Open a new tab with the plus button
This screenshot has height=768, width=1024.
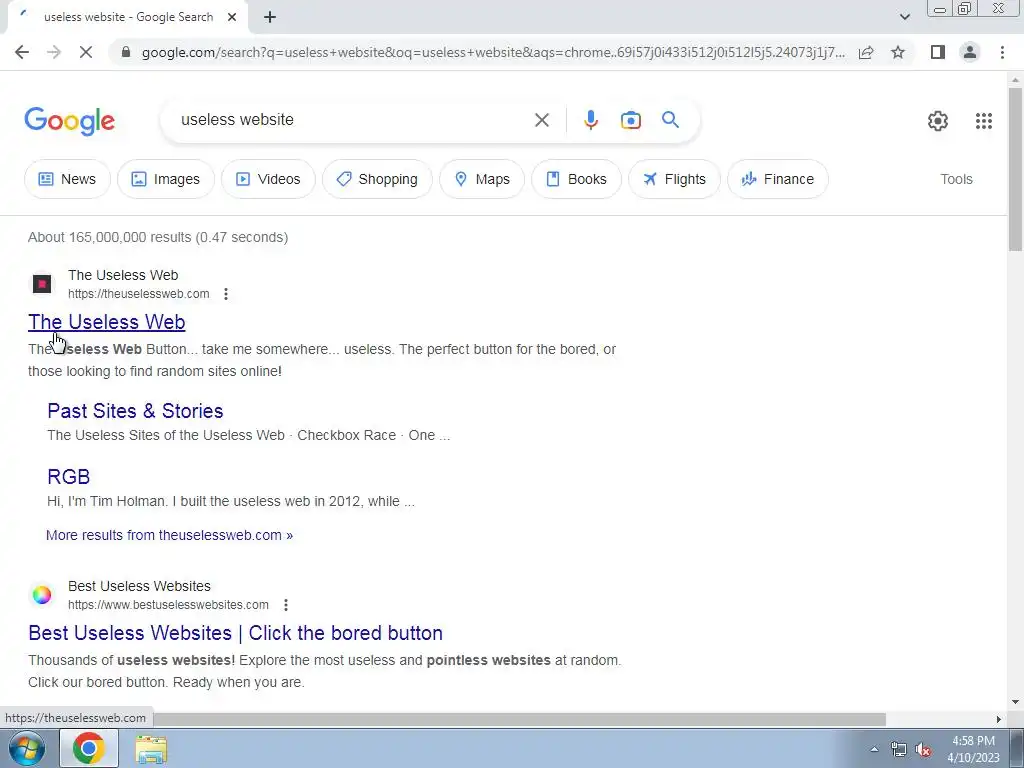point(270,17)
